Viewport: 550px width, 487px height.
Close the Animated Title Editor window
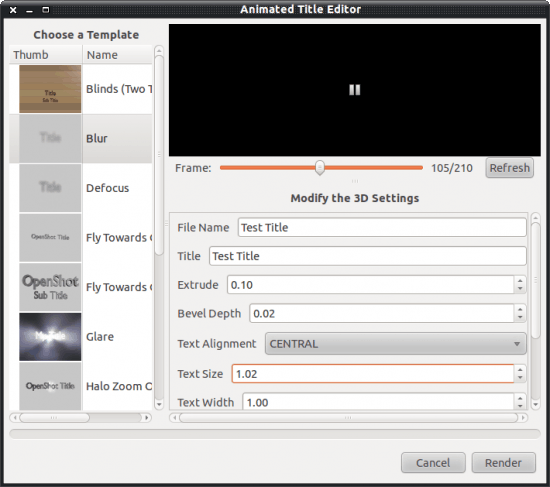click(13, 10)
